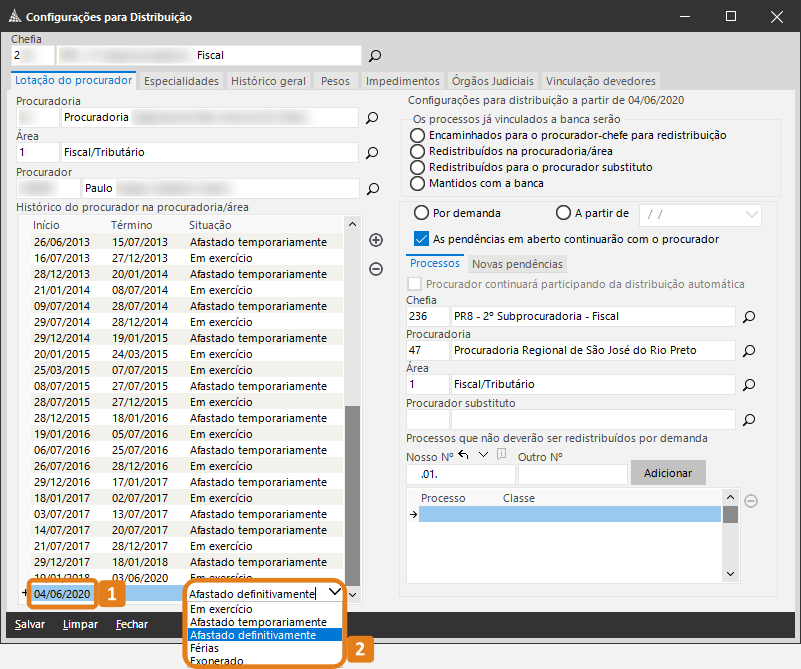Open the Procurador substituto search icon

point(748,419)
